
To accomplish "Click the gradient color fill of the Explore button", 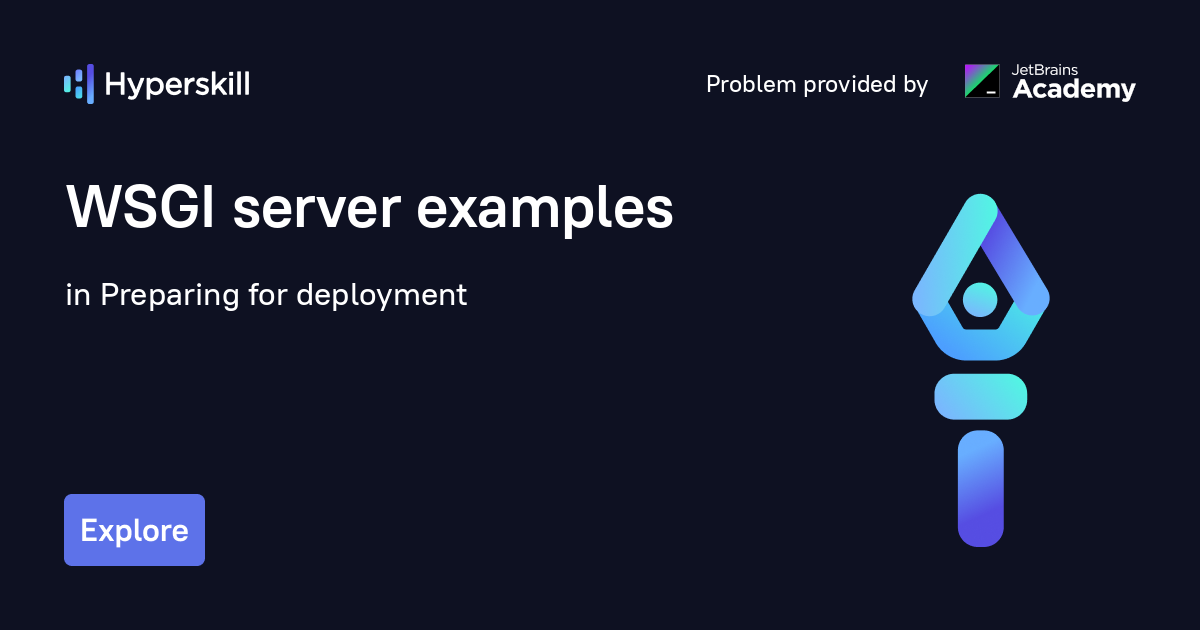I will tap(134, 529).
